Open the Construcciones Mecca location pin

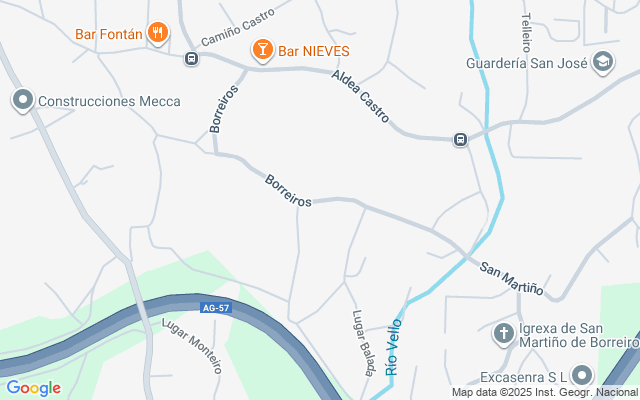23,100
